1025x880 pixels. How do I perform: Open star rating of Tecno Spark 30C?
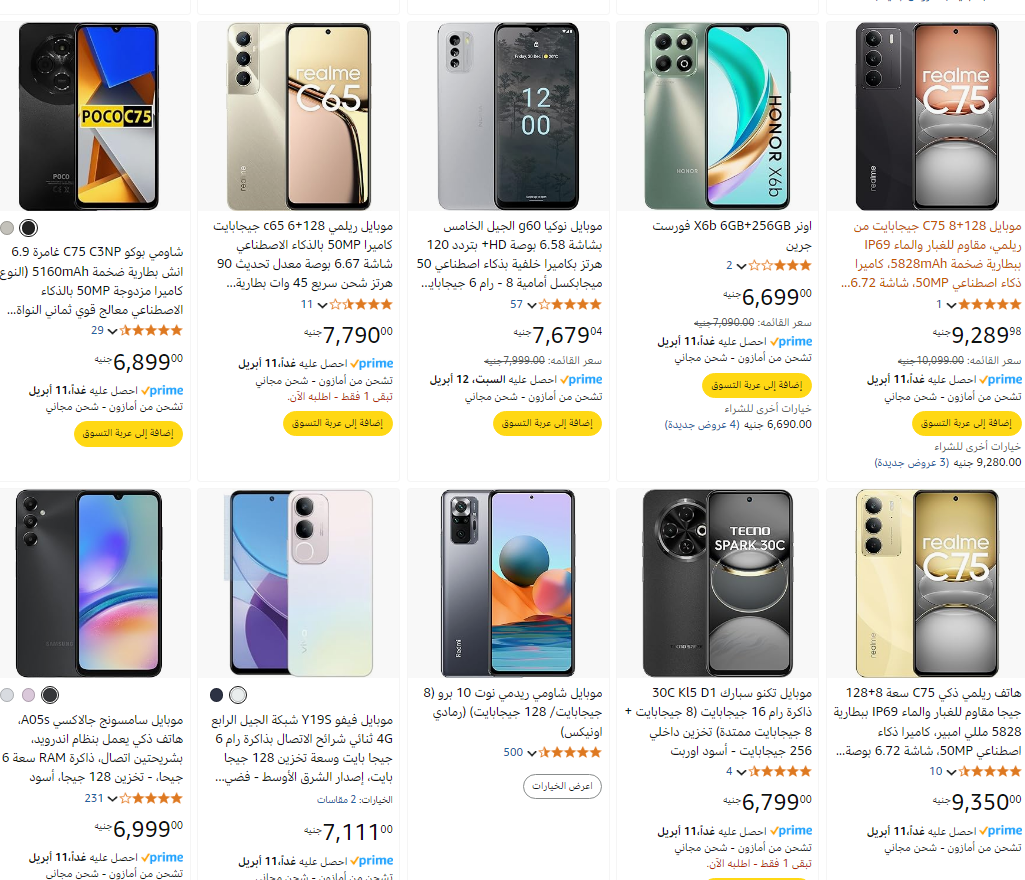[x=780, y=771]
